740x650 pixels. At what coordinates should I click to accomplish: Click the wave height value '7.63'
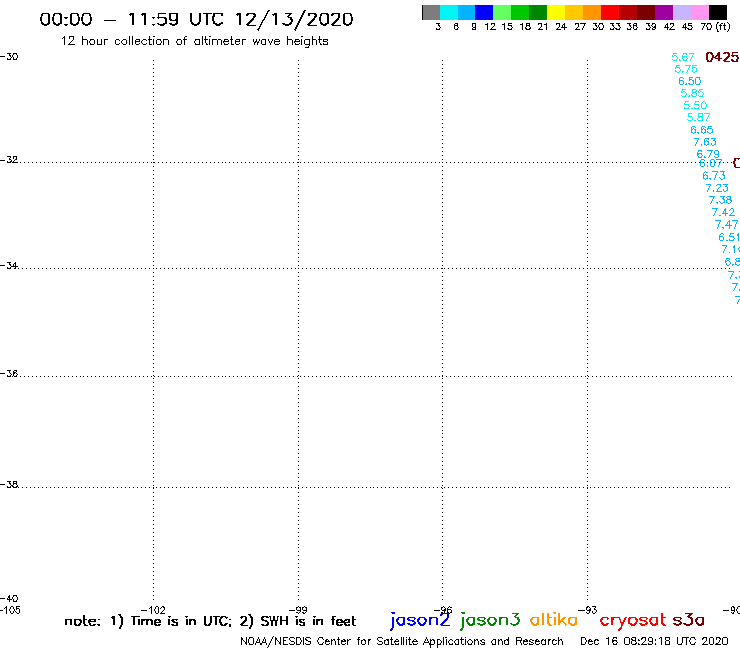tap(705, 142)
